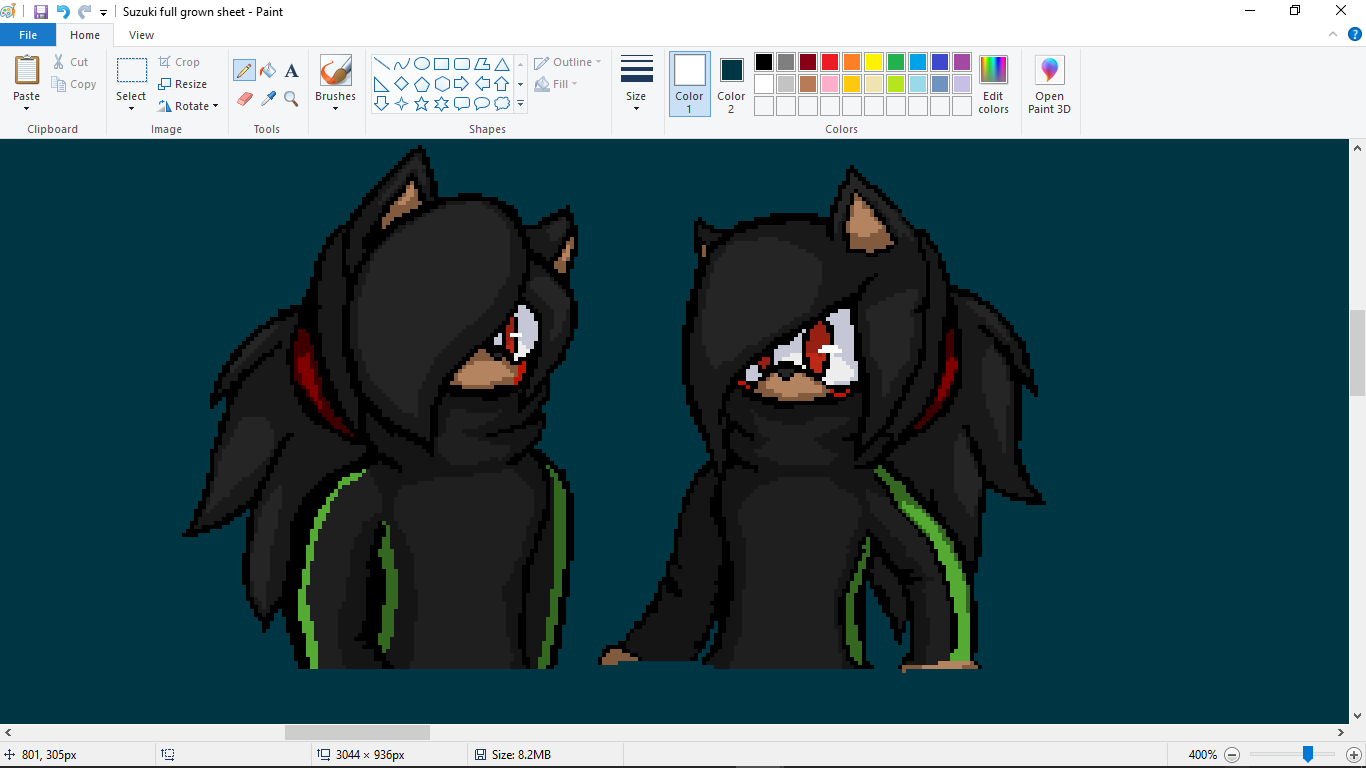This screenshot has height=768, width=1366.
Task: Switch to the View tab
Action: [x=142, y=35]
